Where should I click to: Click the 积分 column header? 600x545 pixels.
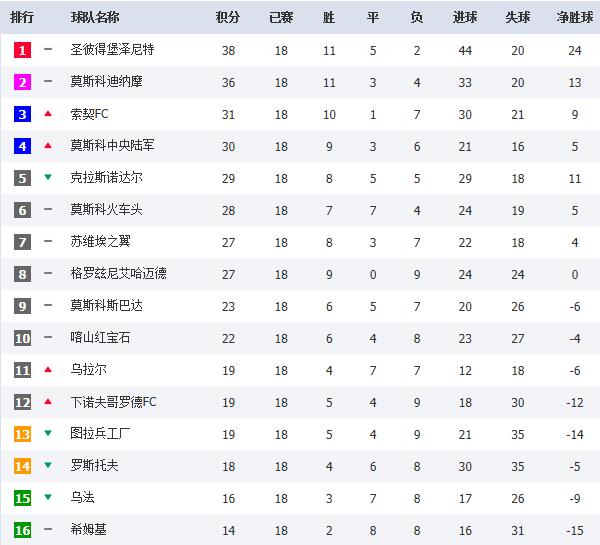pyautogui.click(x=228, y=18)
